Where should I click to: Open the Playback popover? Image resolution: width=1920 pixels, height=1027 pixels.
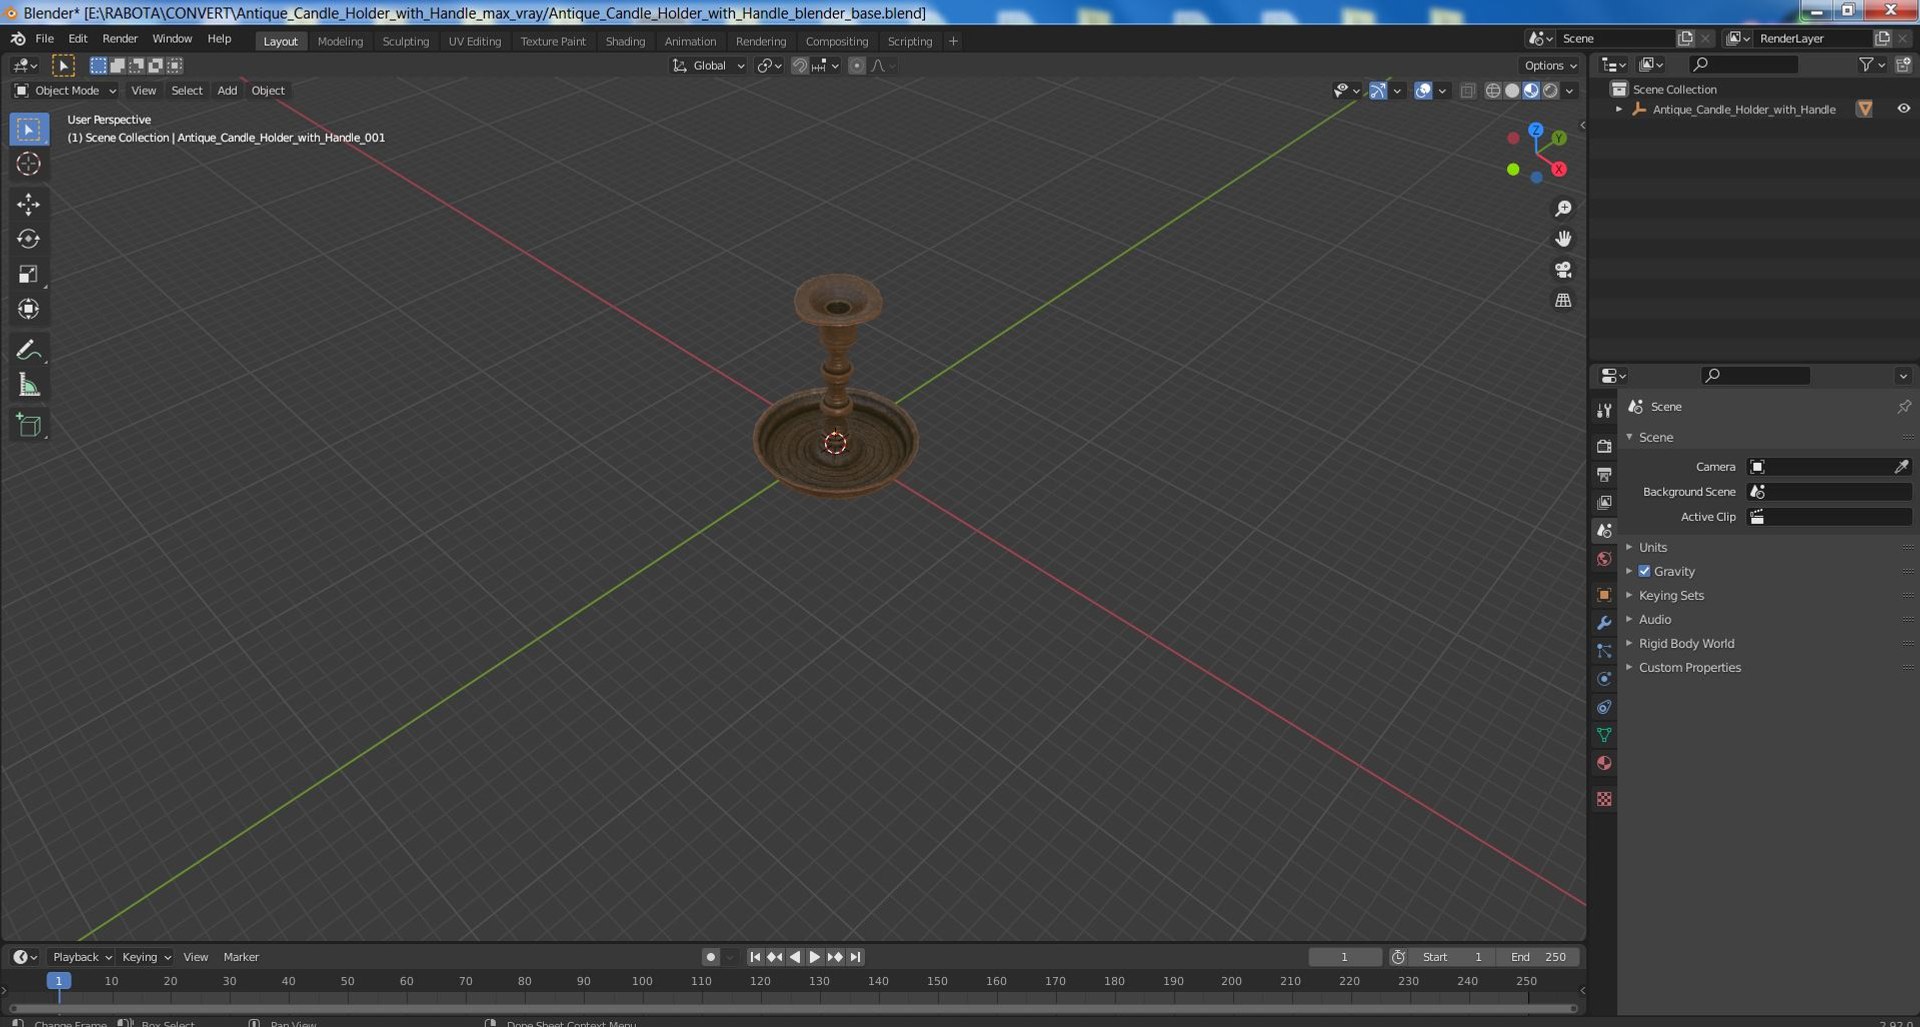(82, 957)
